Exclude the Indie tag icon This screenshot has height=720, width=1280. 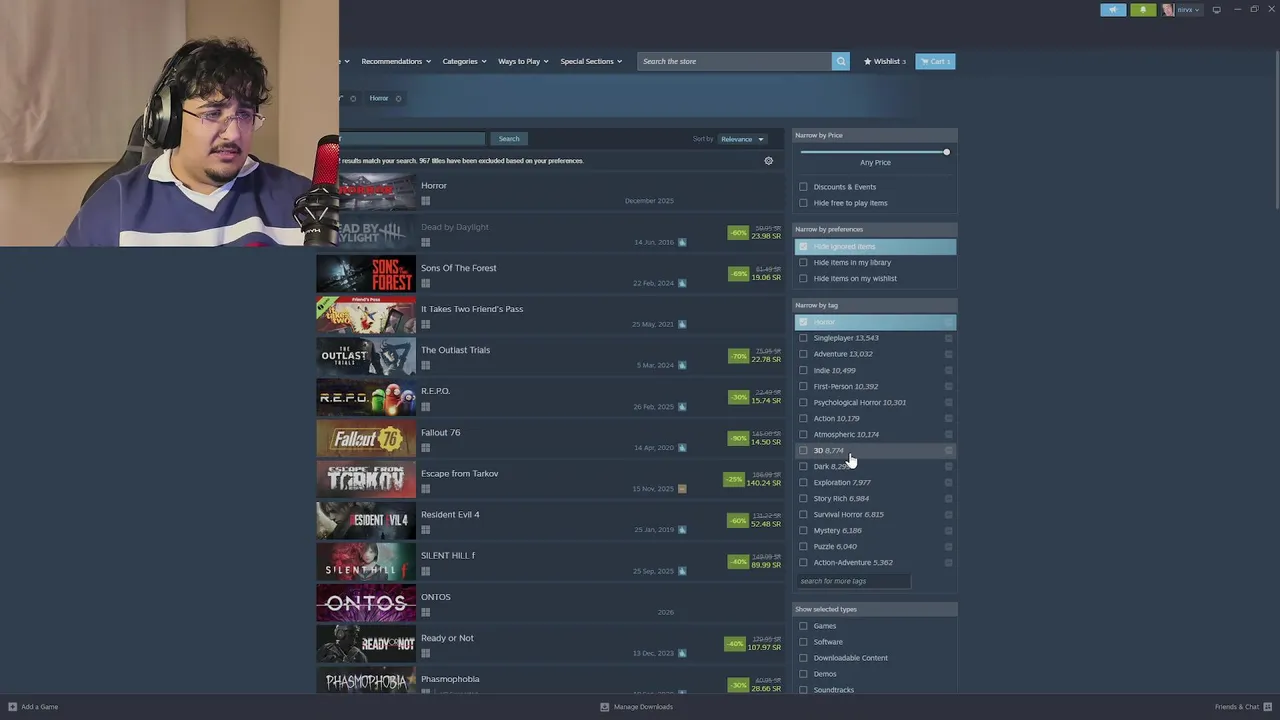click(948, 370)
